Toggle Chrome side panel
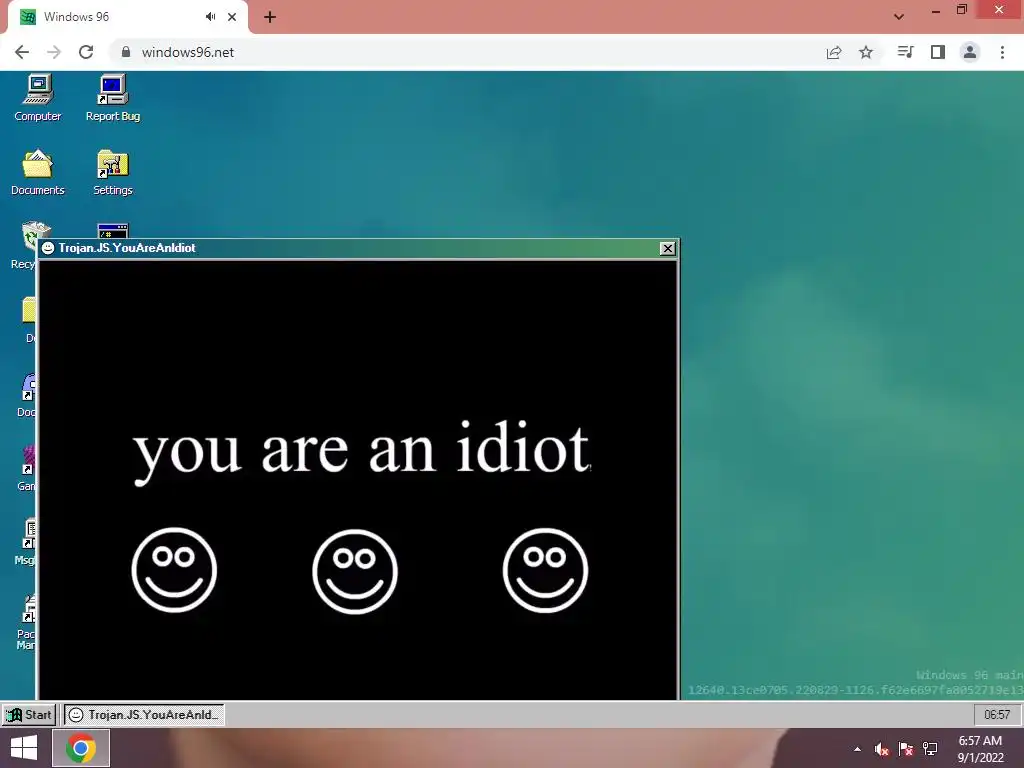Screen dimensions: 1024x768 click(x=938, y=52)
